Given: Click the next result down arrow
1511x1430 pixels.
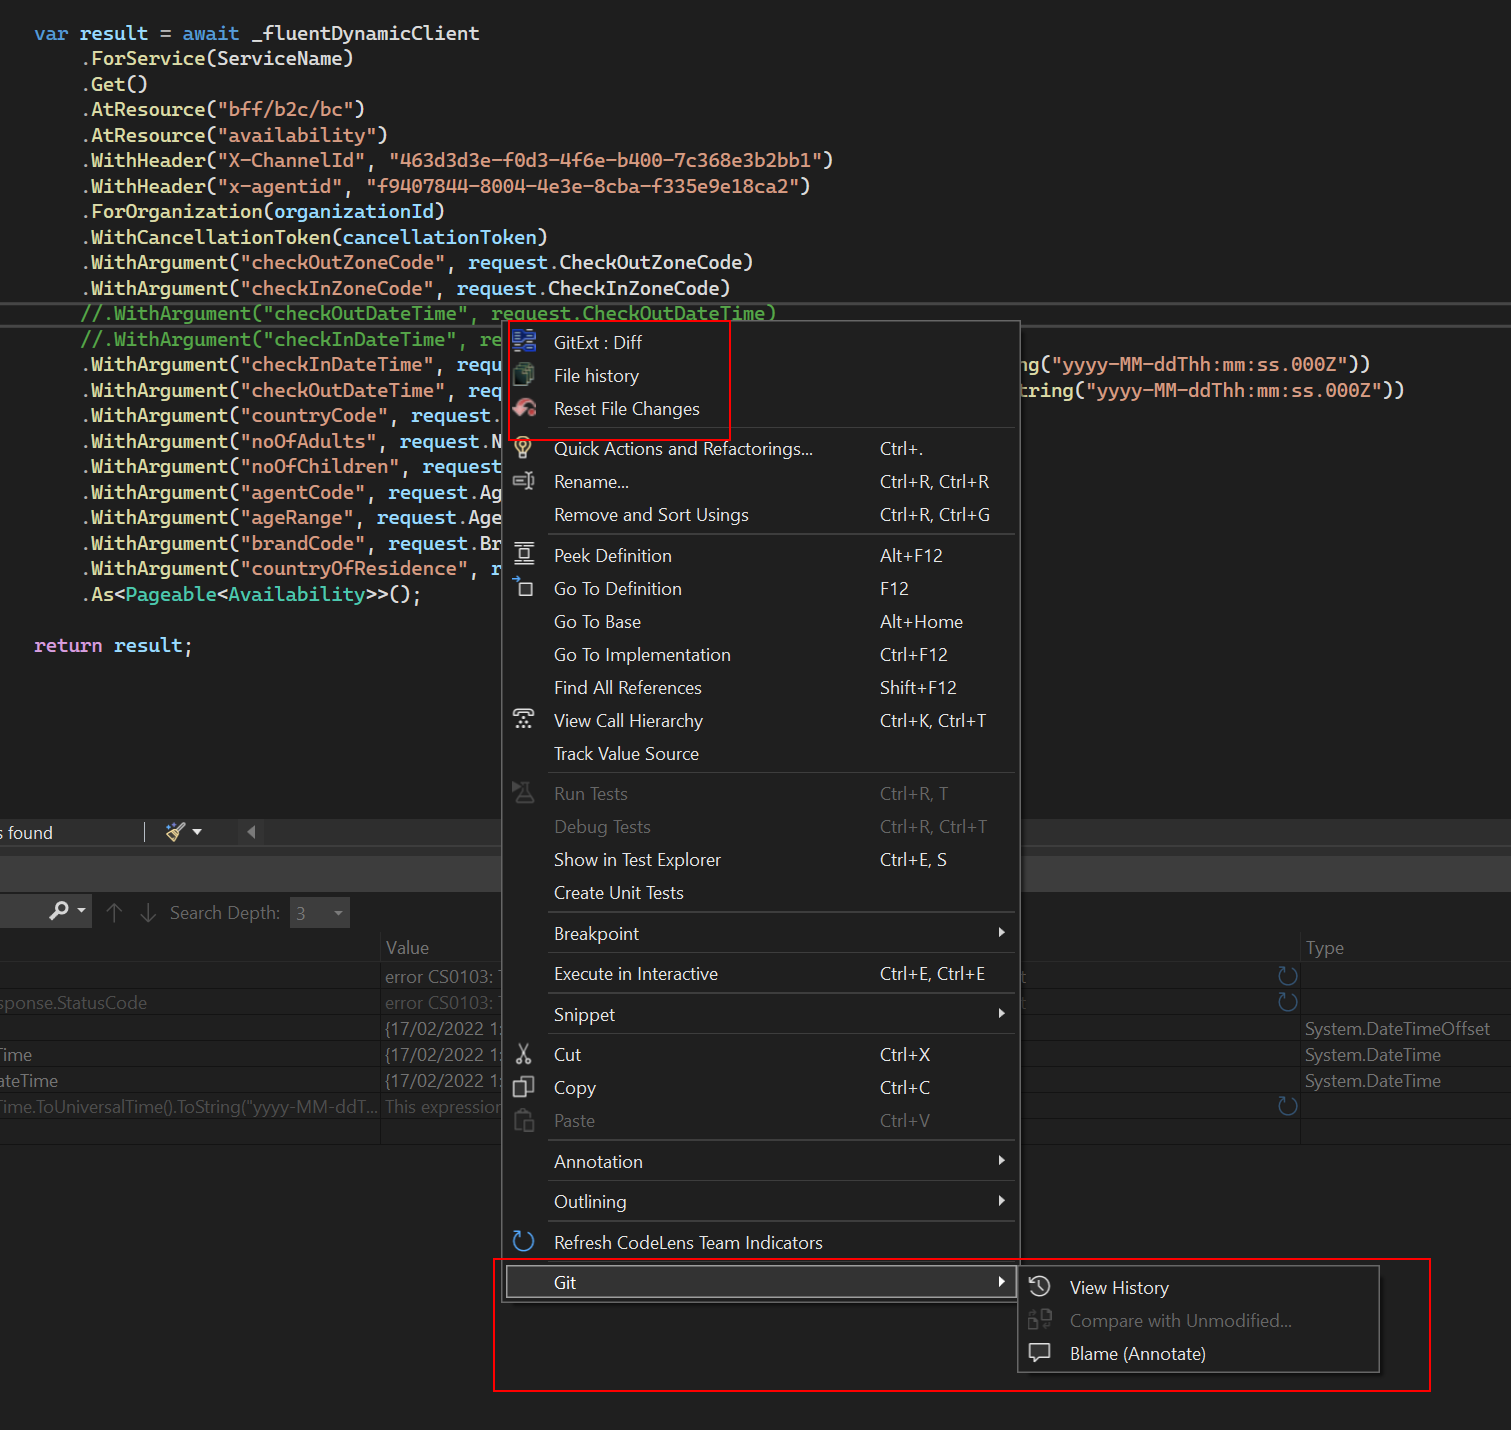Looking at the screenshot, I should pyautogui.click(x=148, y=912).
